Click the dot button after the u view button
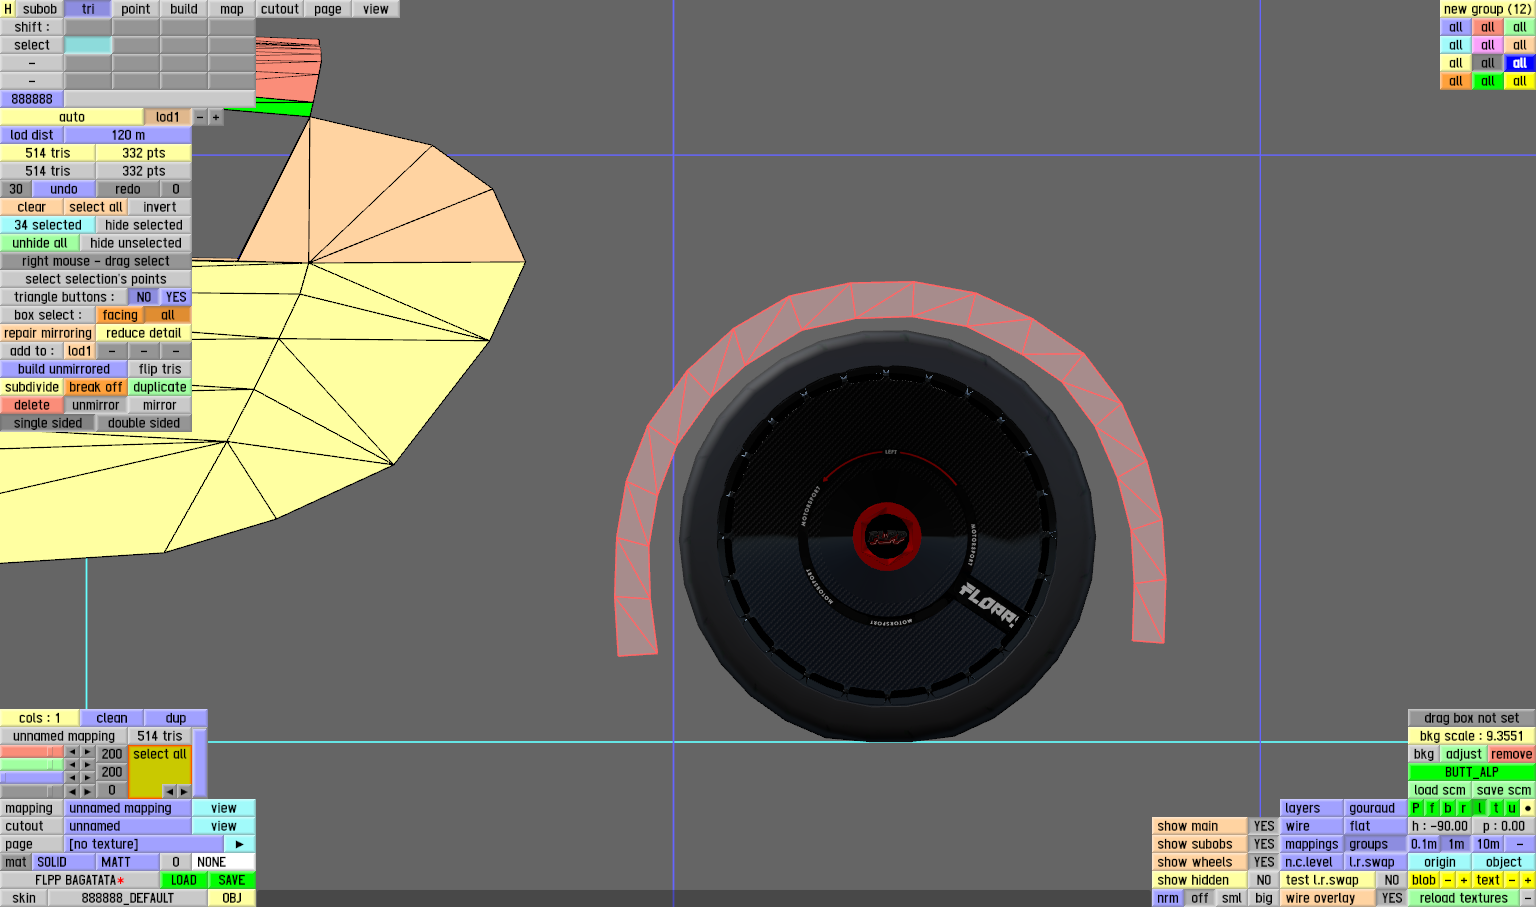Viewport: 1536px width, 907px height. click(x=1528, y=808)
